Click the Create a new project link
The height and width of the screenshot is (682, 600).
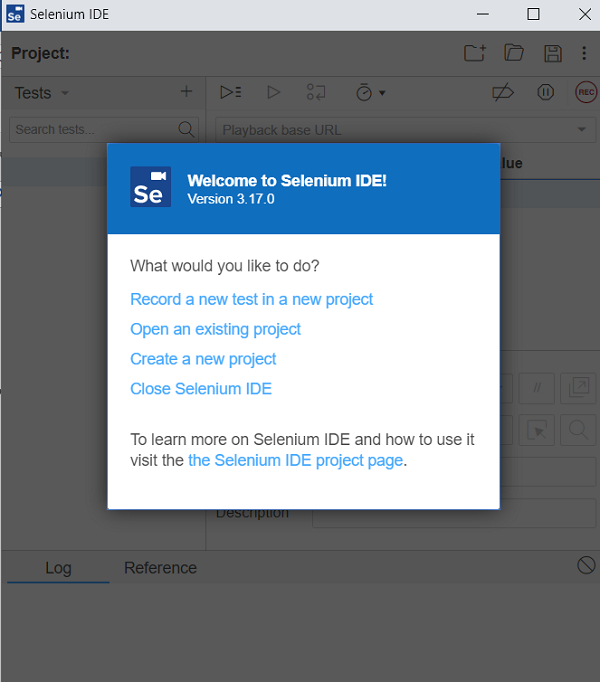(203, 359)
